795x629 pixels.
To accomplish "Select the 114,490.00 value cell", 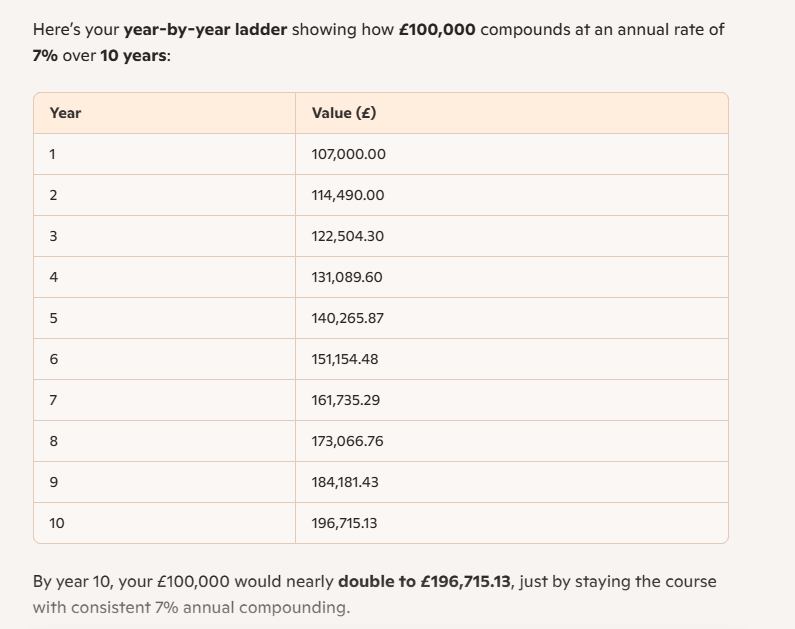I will pos(348,195).
